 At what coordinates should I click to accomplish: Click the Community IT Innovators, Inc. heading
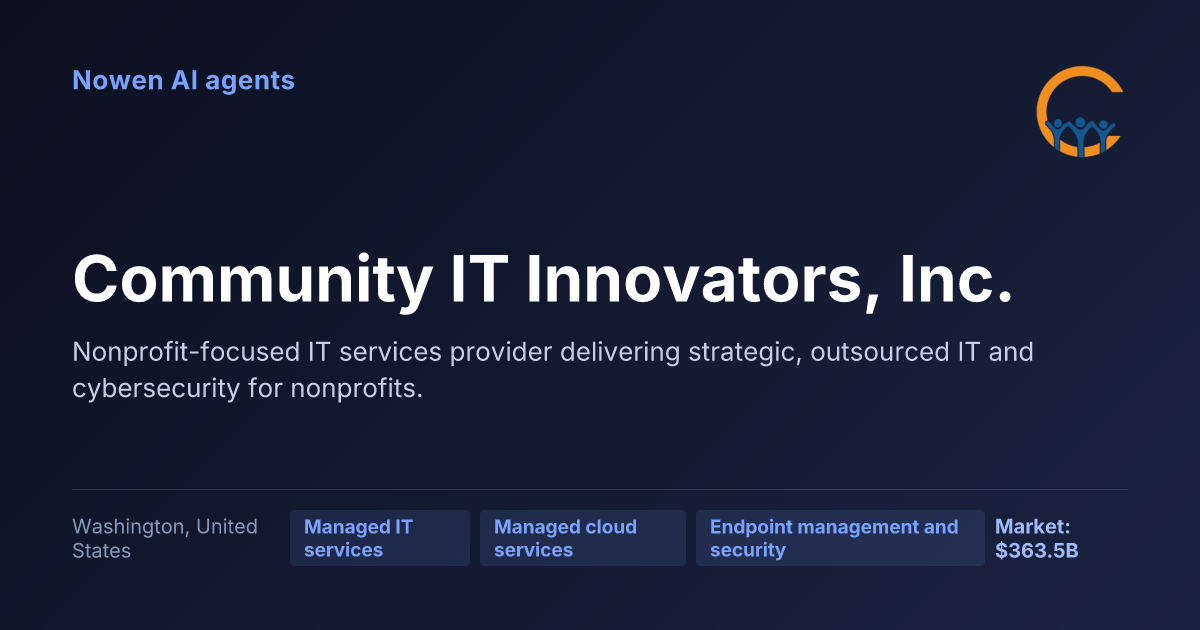(543, 279)
